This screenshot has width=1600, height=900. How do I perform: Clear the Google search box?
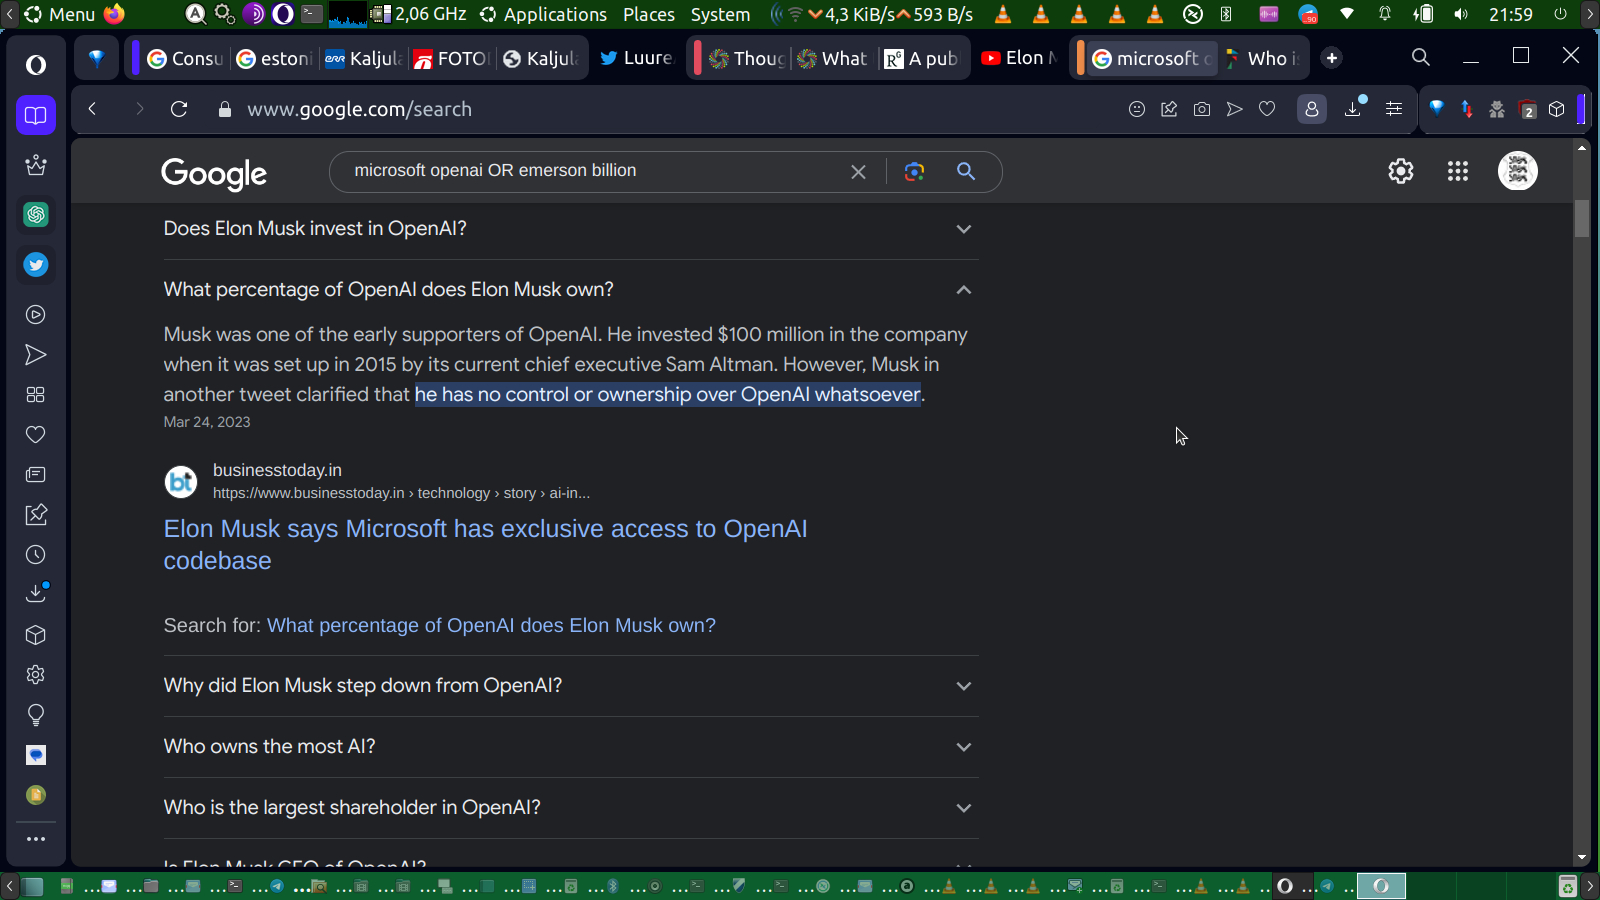(858, 171)
